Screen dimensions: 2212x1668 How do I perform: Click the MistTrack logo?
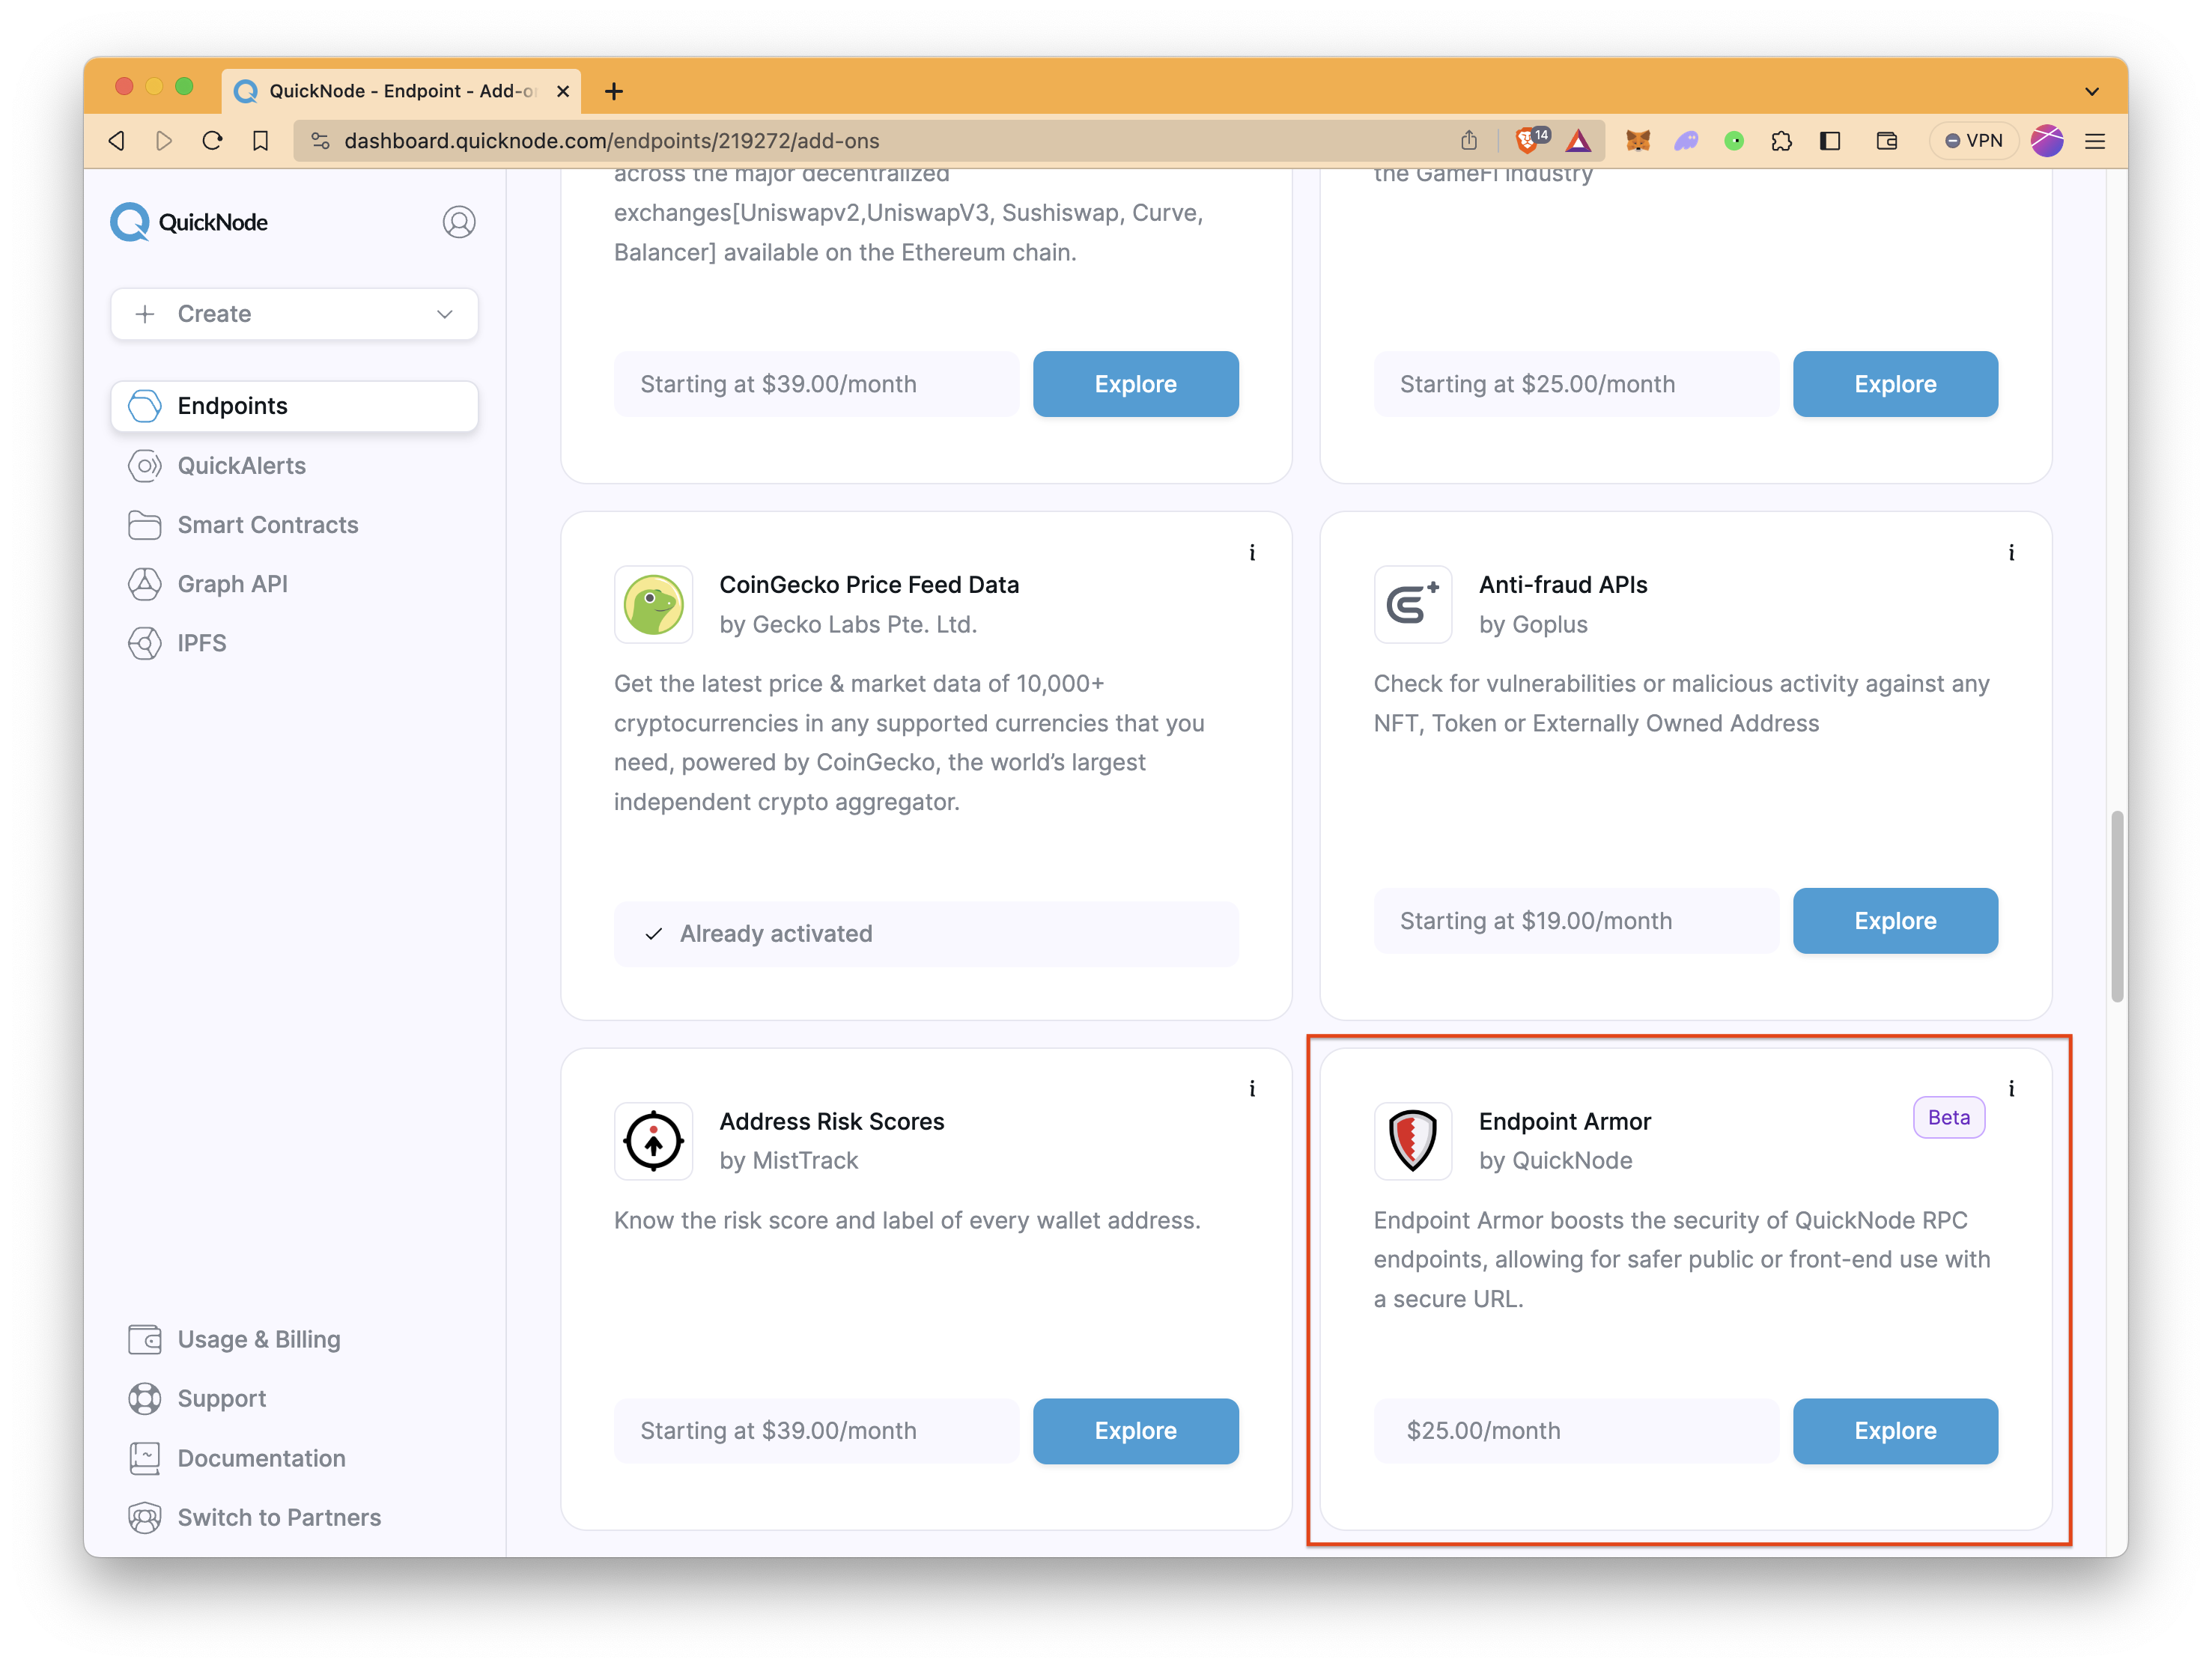pos(653,1141)
